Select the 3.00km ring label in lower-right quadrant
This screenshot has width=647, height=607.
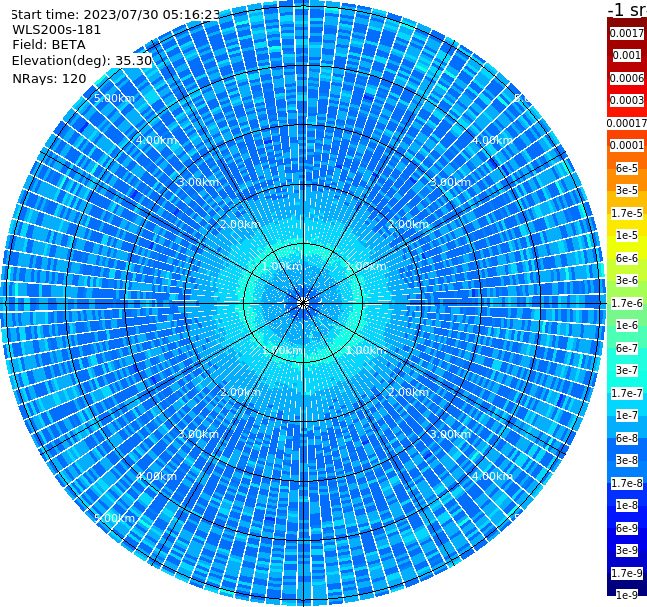coord(450,434)
